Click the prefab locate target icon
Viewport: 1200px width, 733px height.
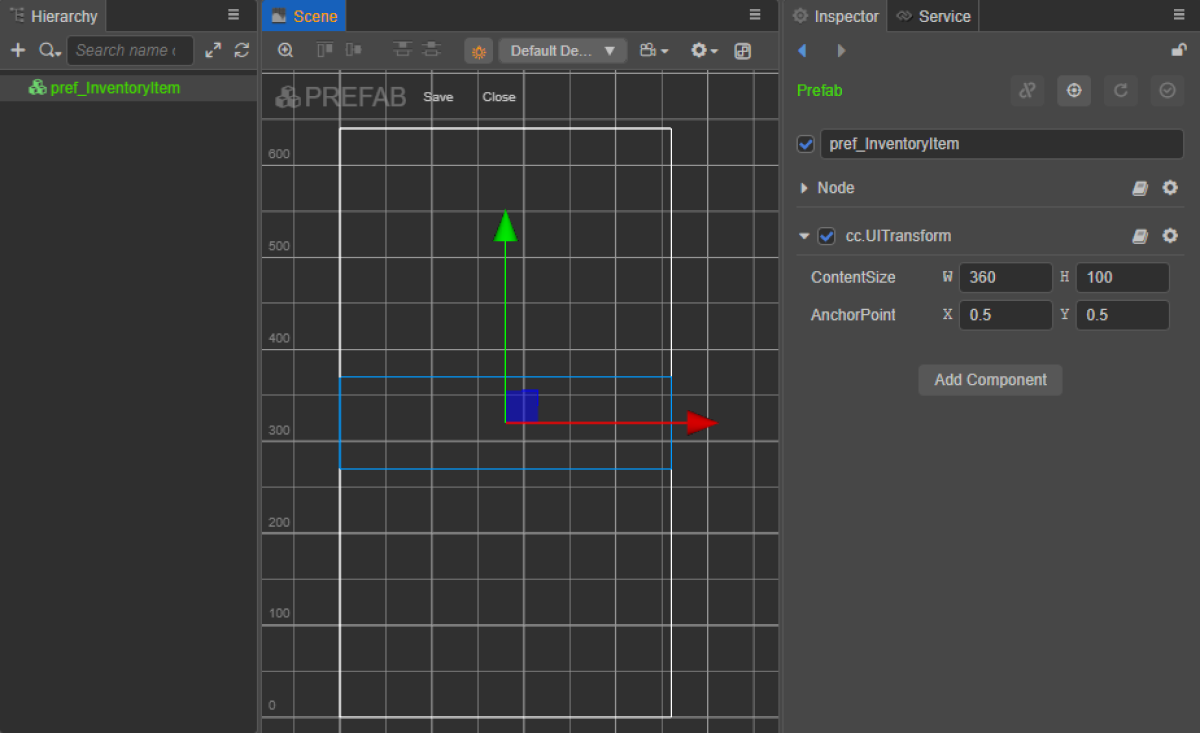tap(1074, 91)
